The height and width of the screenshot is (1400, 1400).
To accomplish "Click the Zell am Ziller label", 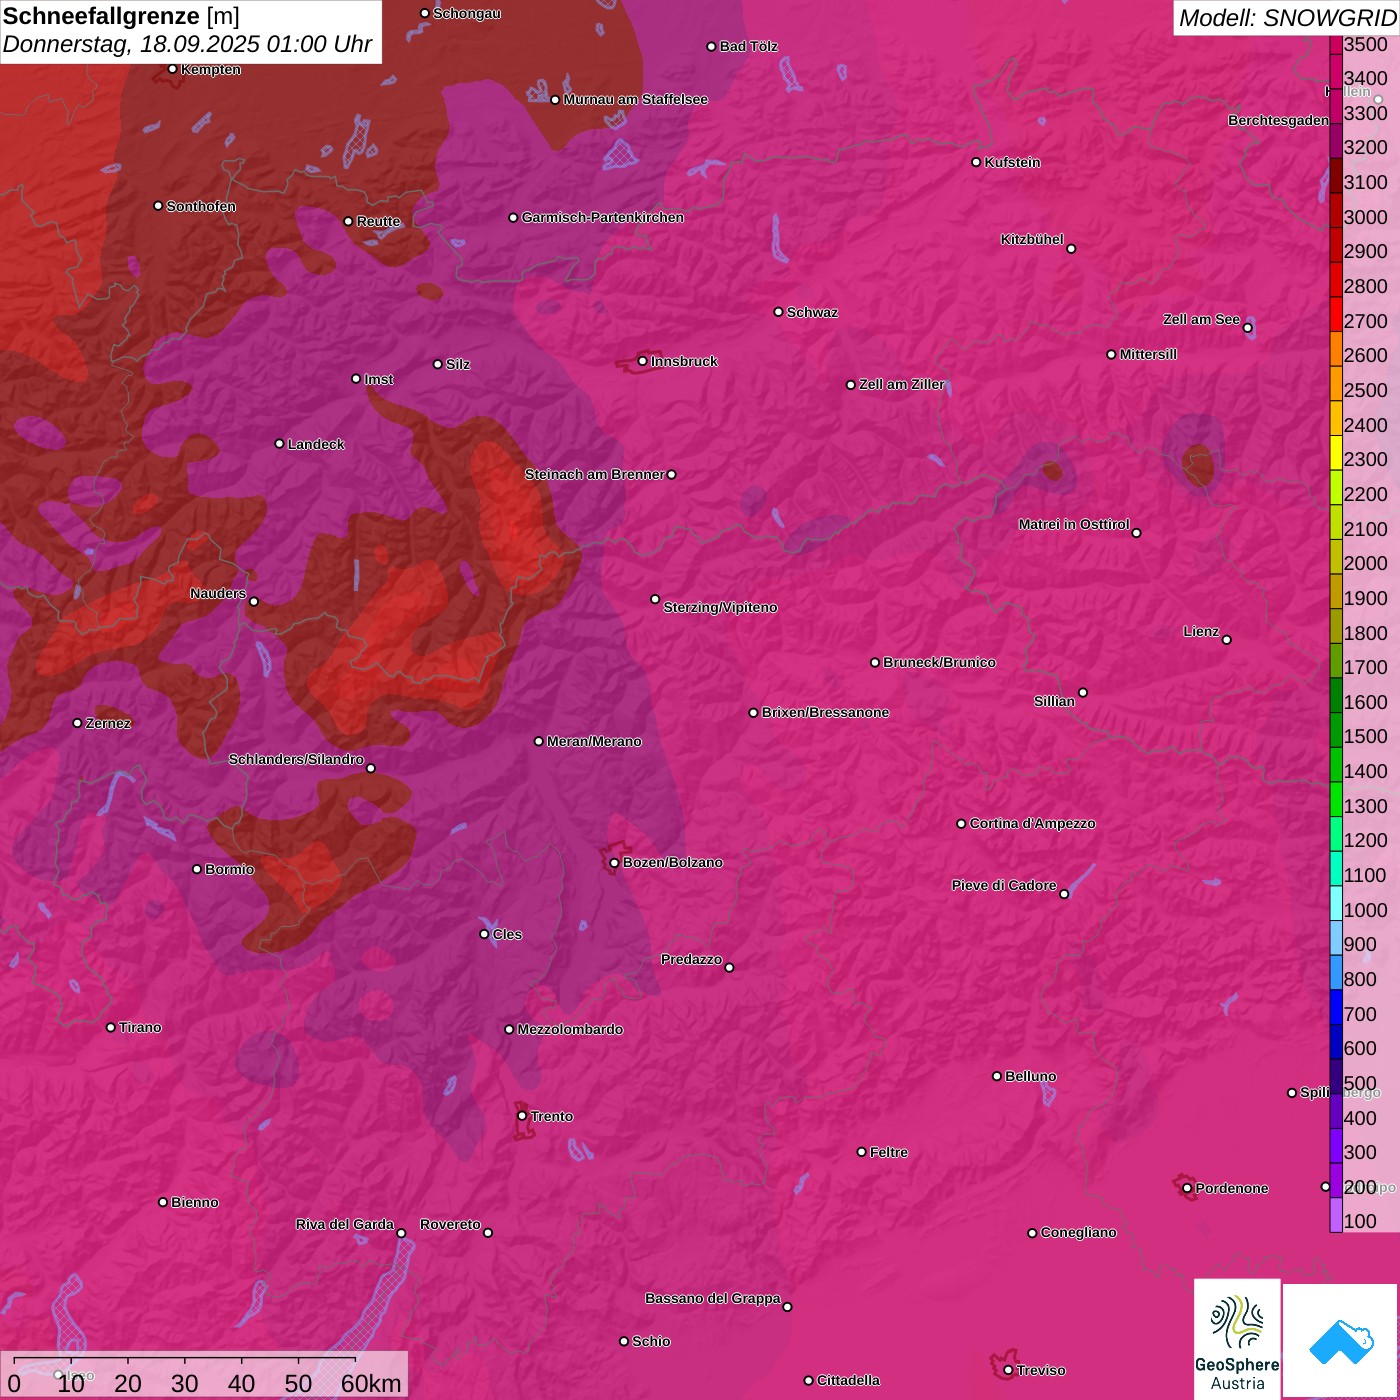I will pyautogui.click(x=902, y=384).
